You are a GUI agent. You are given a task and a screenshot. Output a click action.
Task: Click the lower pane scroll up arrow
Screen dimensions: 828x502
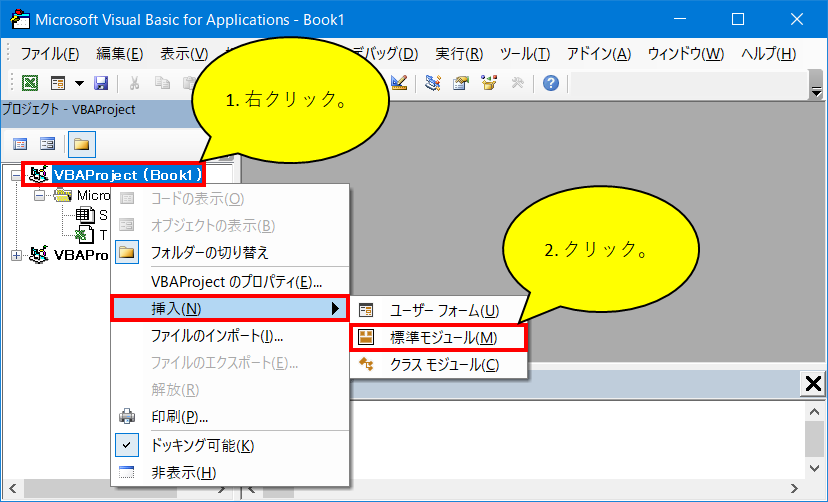[x=814, y=411]
